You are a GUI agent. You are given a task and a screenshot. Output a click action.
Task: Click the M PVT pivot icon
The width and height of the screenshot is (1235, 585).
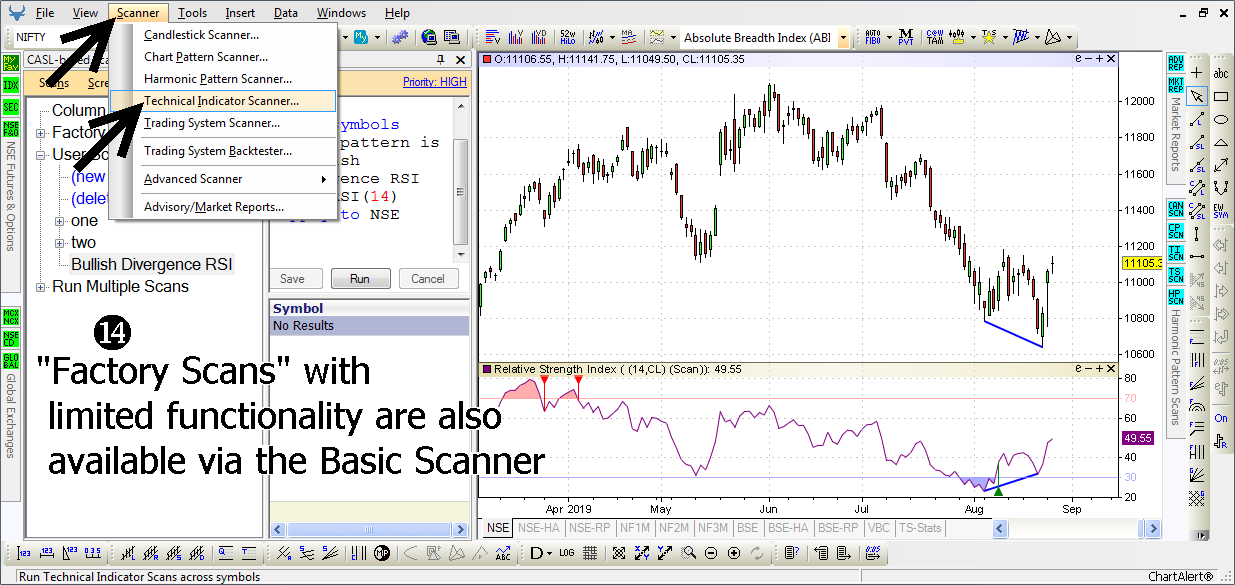pyautogui.click(x=905, y=38)
